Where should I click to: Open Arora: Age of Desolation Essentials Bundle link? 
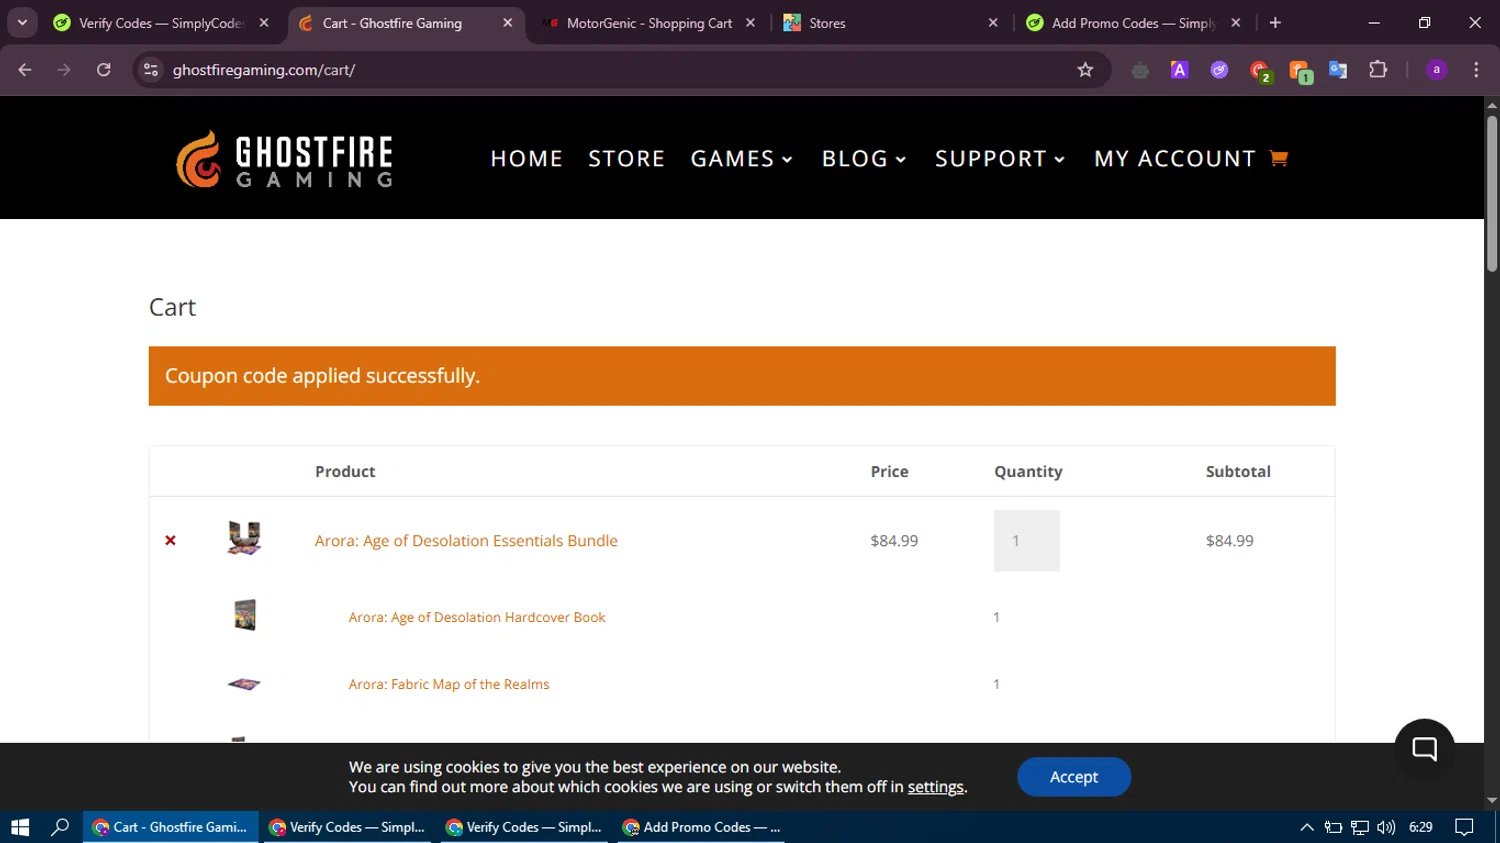tap(466, 541)
